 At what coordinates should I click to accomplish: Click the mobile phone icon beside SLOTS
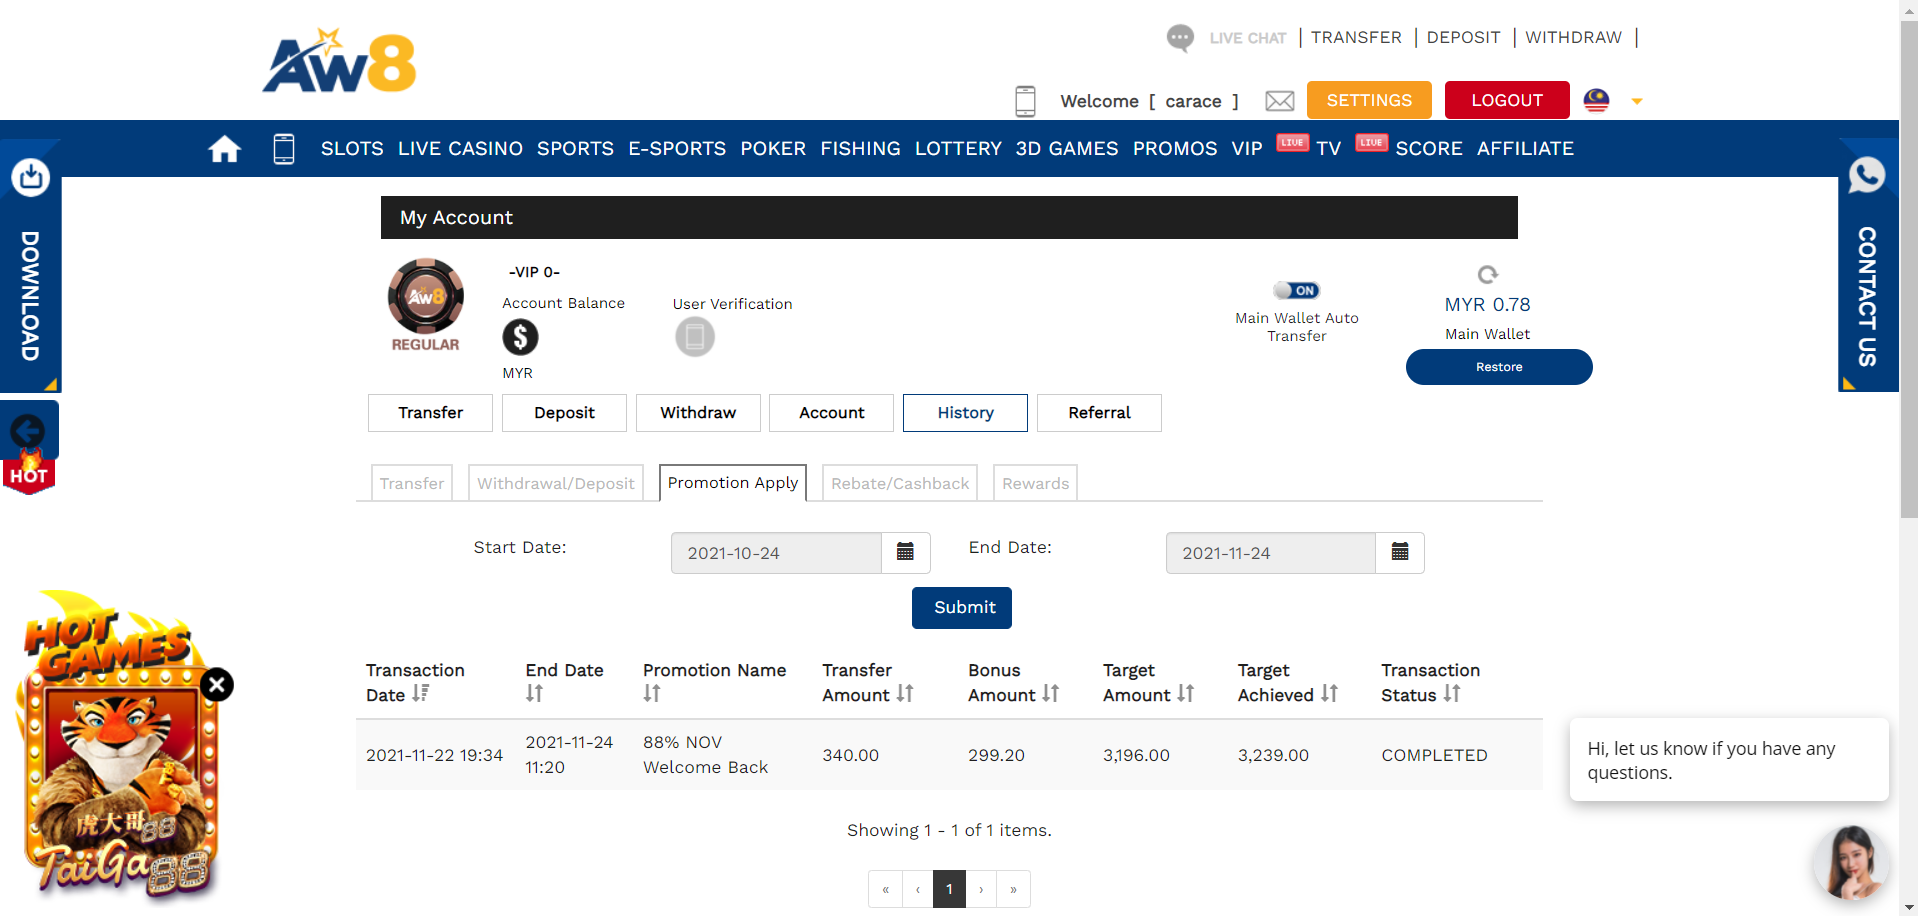pos(284,149)
